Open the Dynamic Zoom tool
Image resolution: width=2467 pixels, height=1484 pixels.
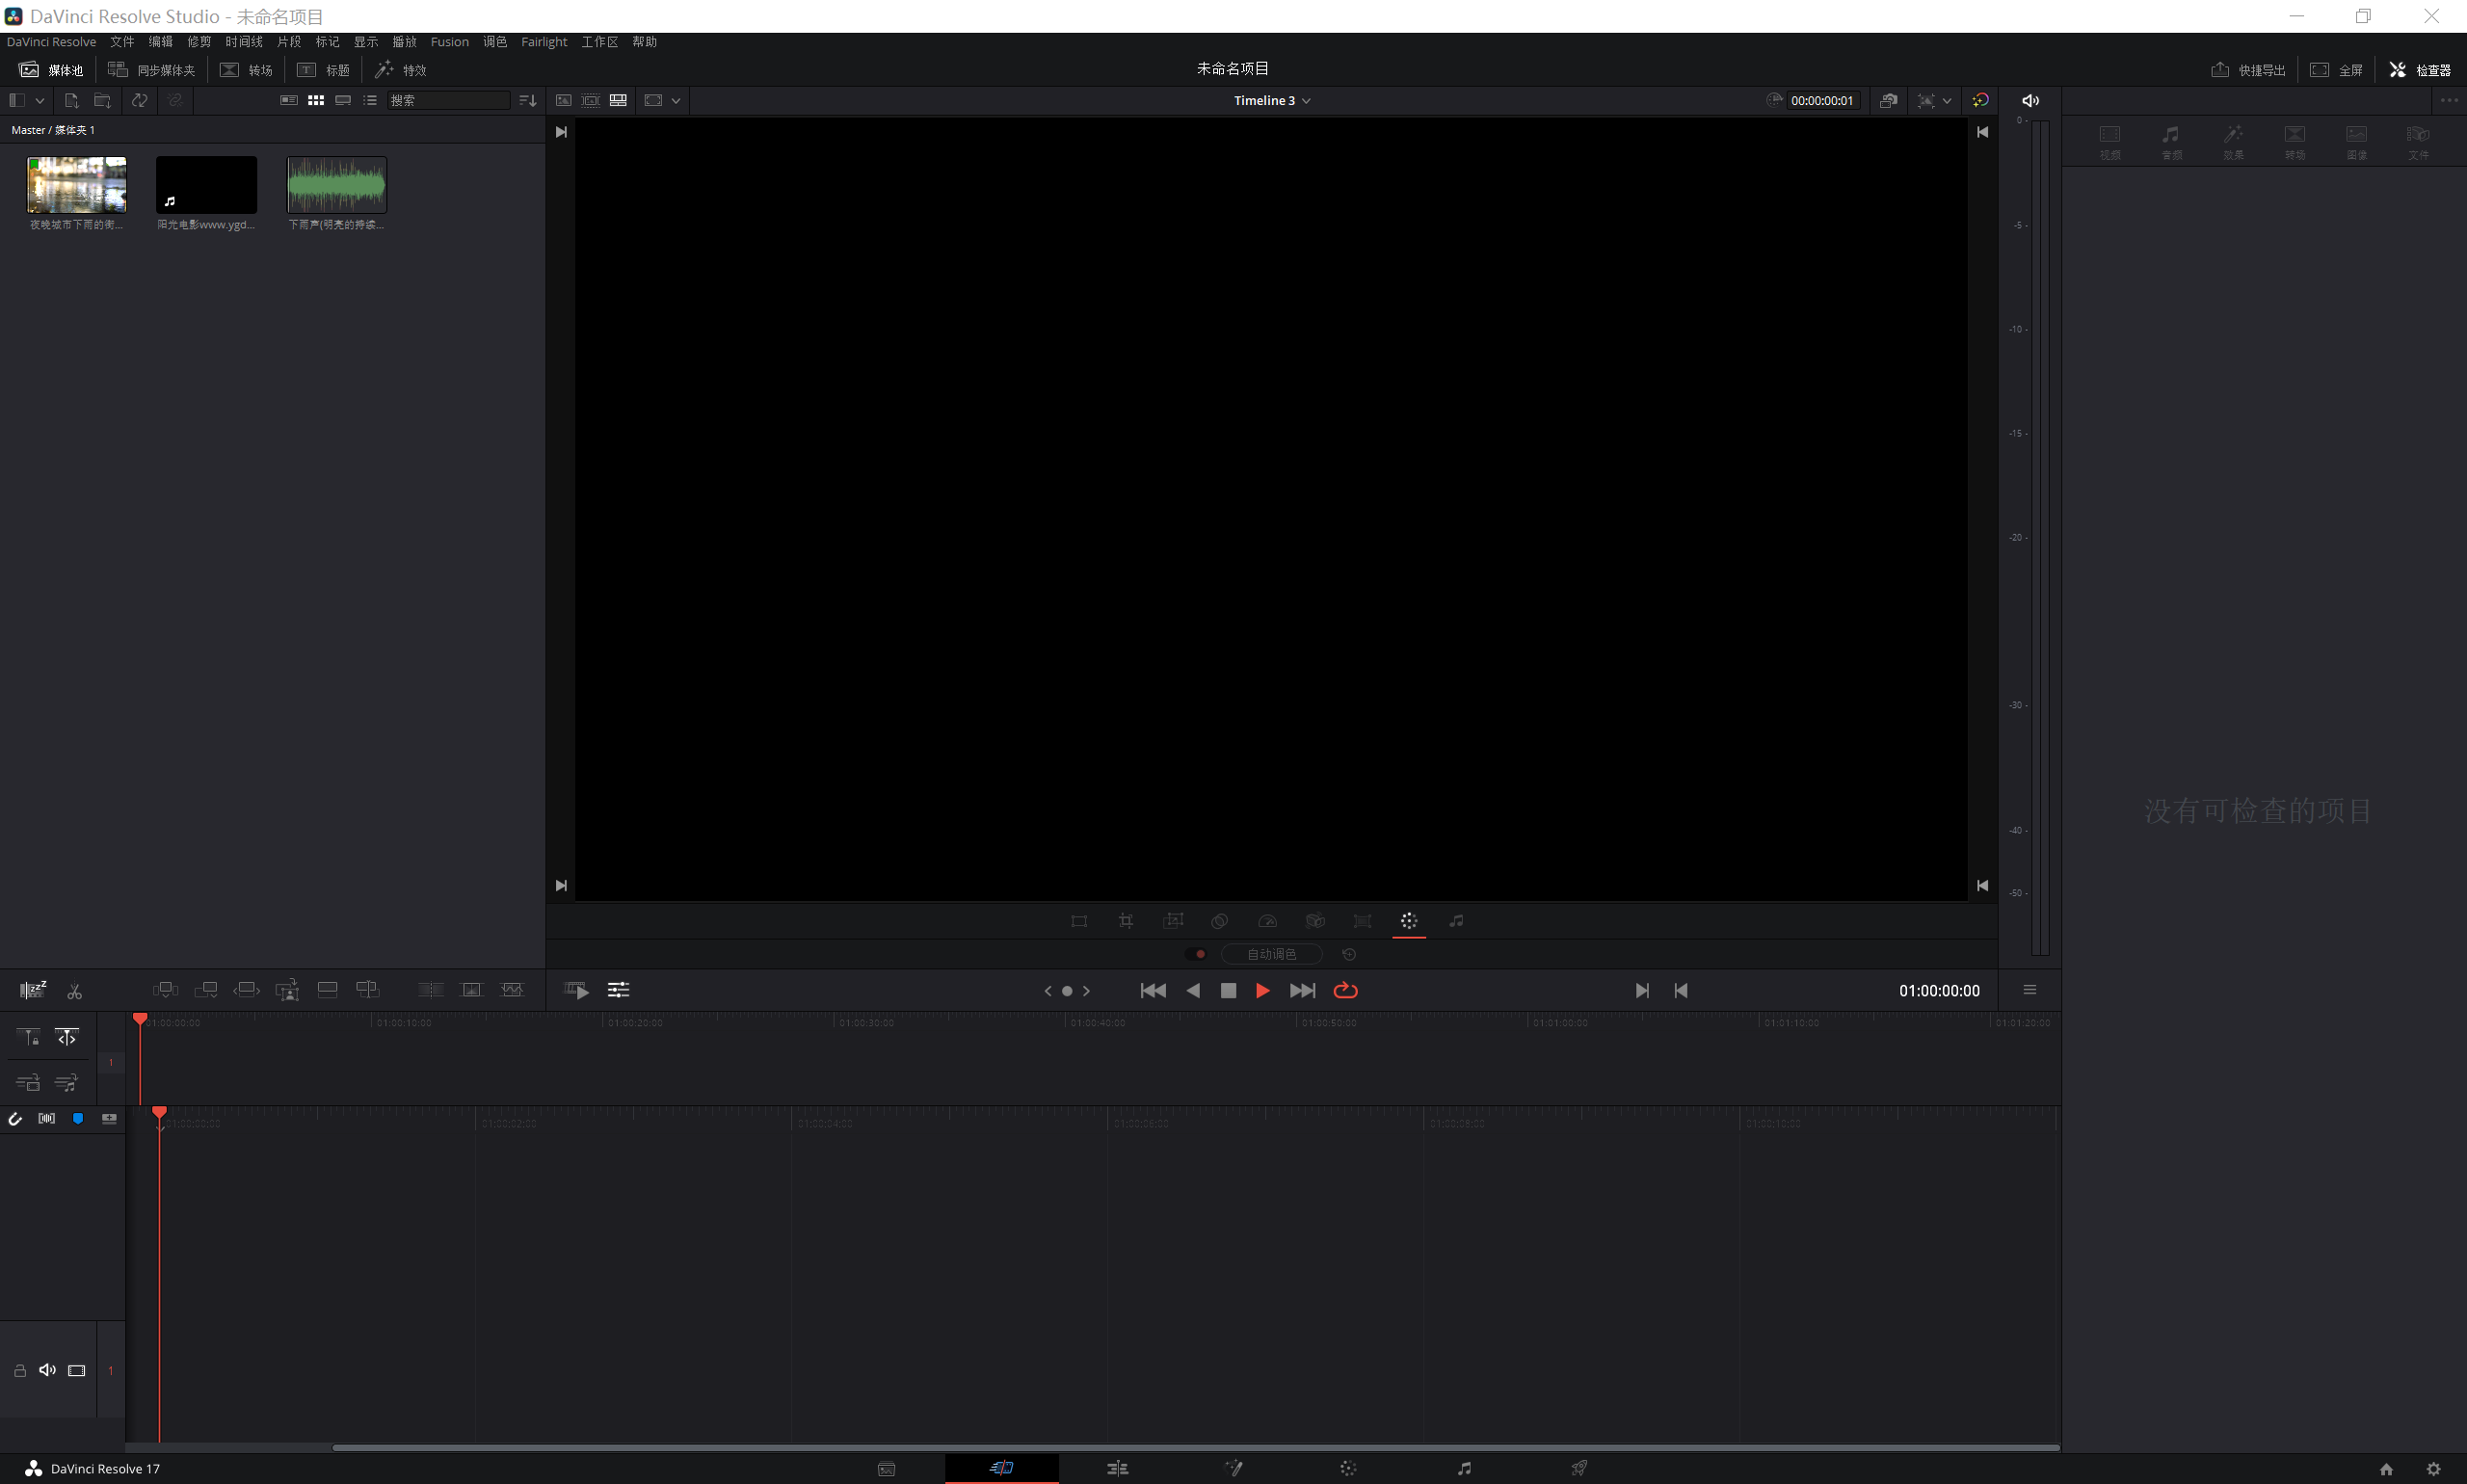point(1173,921)
